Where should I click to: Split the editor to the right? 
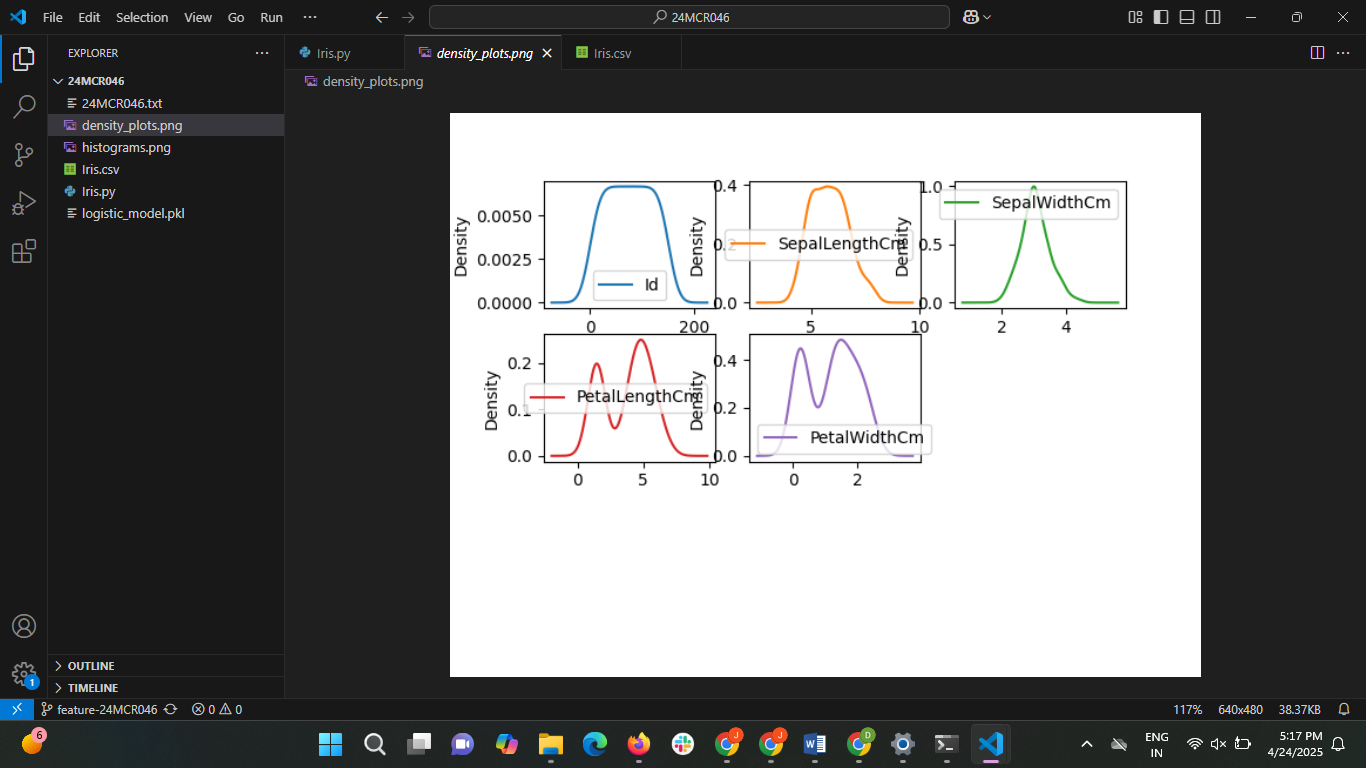[1317, 52]
